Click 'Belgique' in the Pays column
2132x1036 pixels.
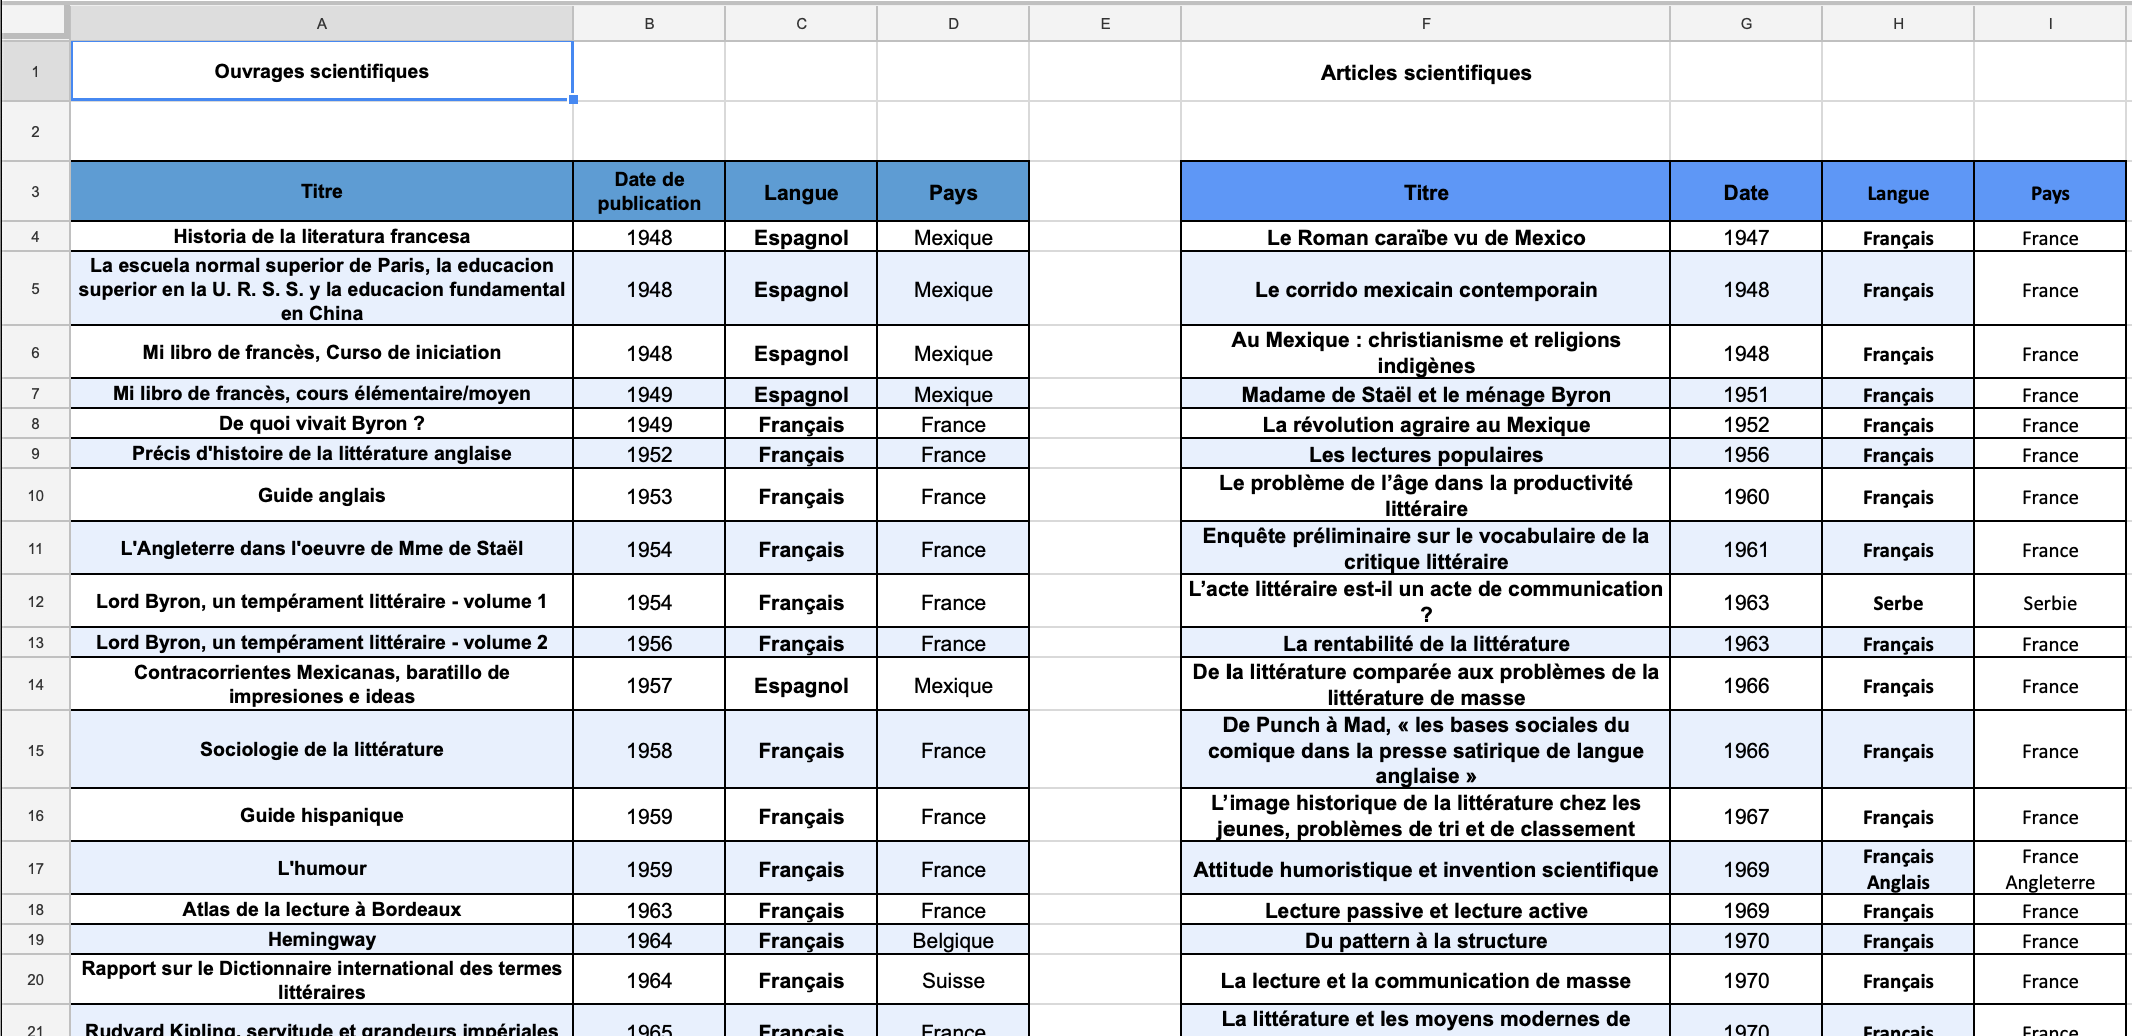pos(953,940)
